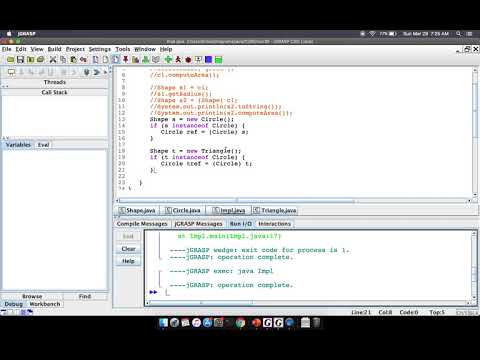This screenshot has width=480, height=360.
Task: Click the Spotlight search icon in menu bar
Action: 459,34
